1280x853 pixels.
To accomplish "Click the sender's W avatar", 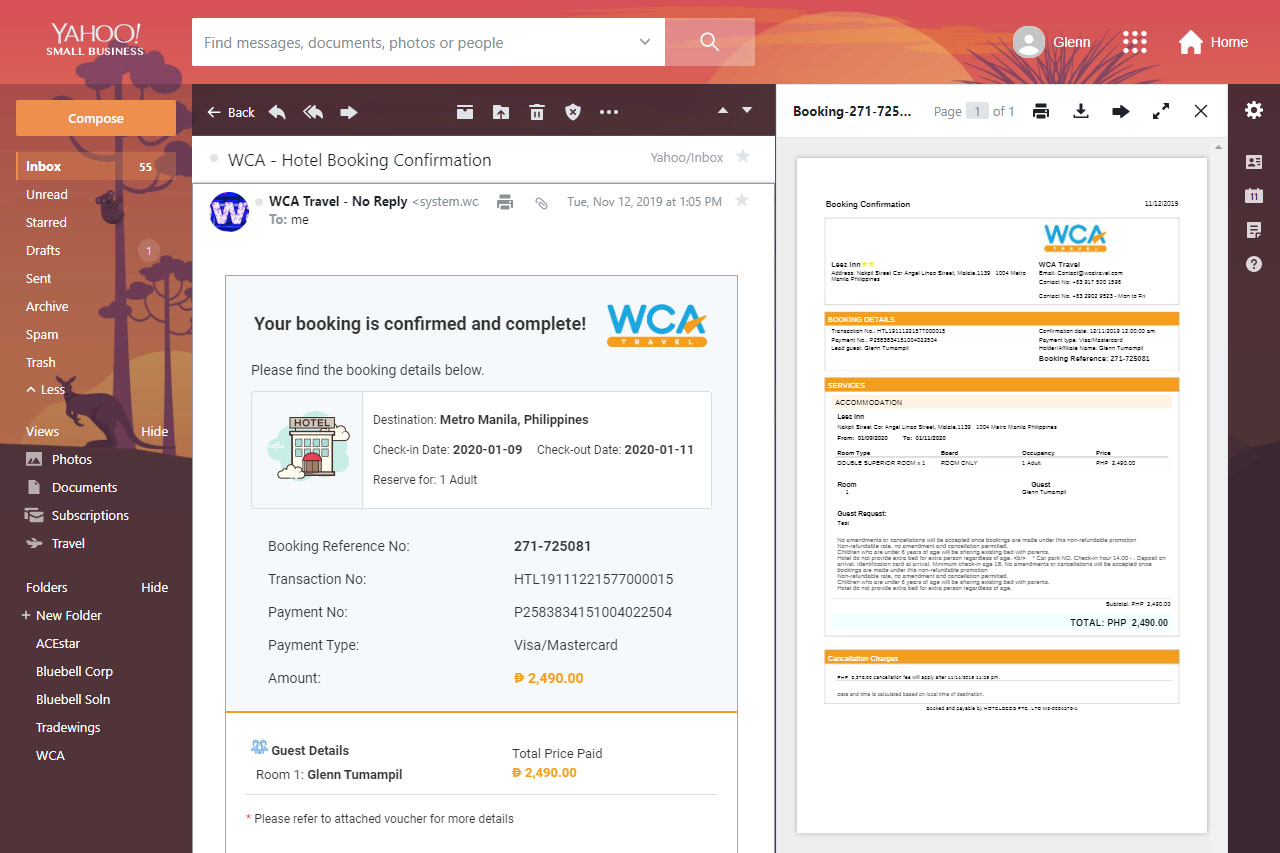I will [x=229, y=212].
